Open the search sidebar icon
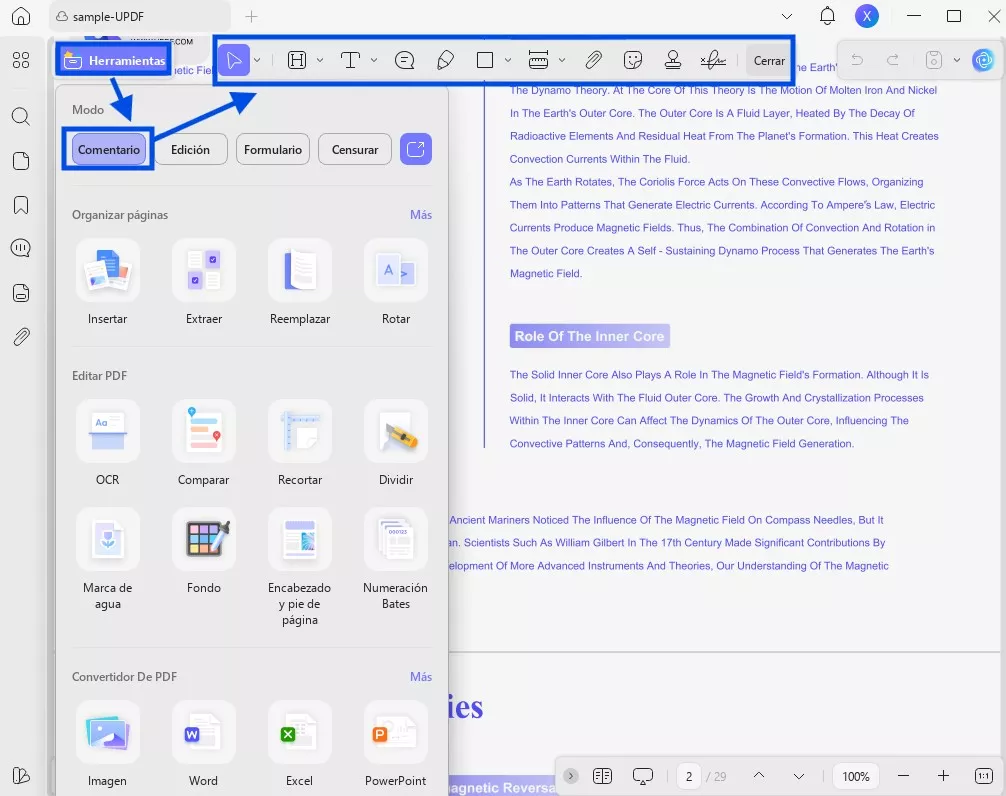The height and width of the screenshot is (796, 1006). coord(21,116)
